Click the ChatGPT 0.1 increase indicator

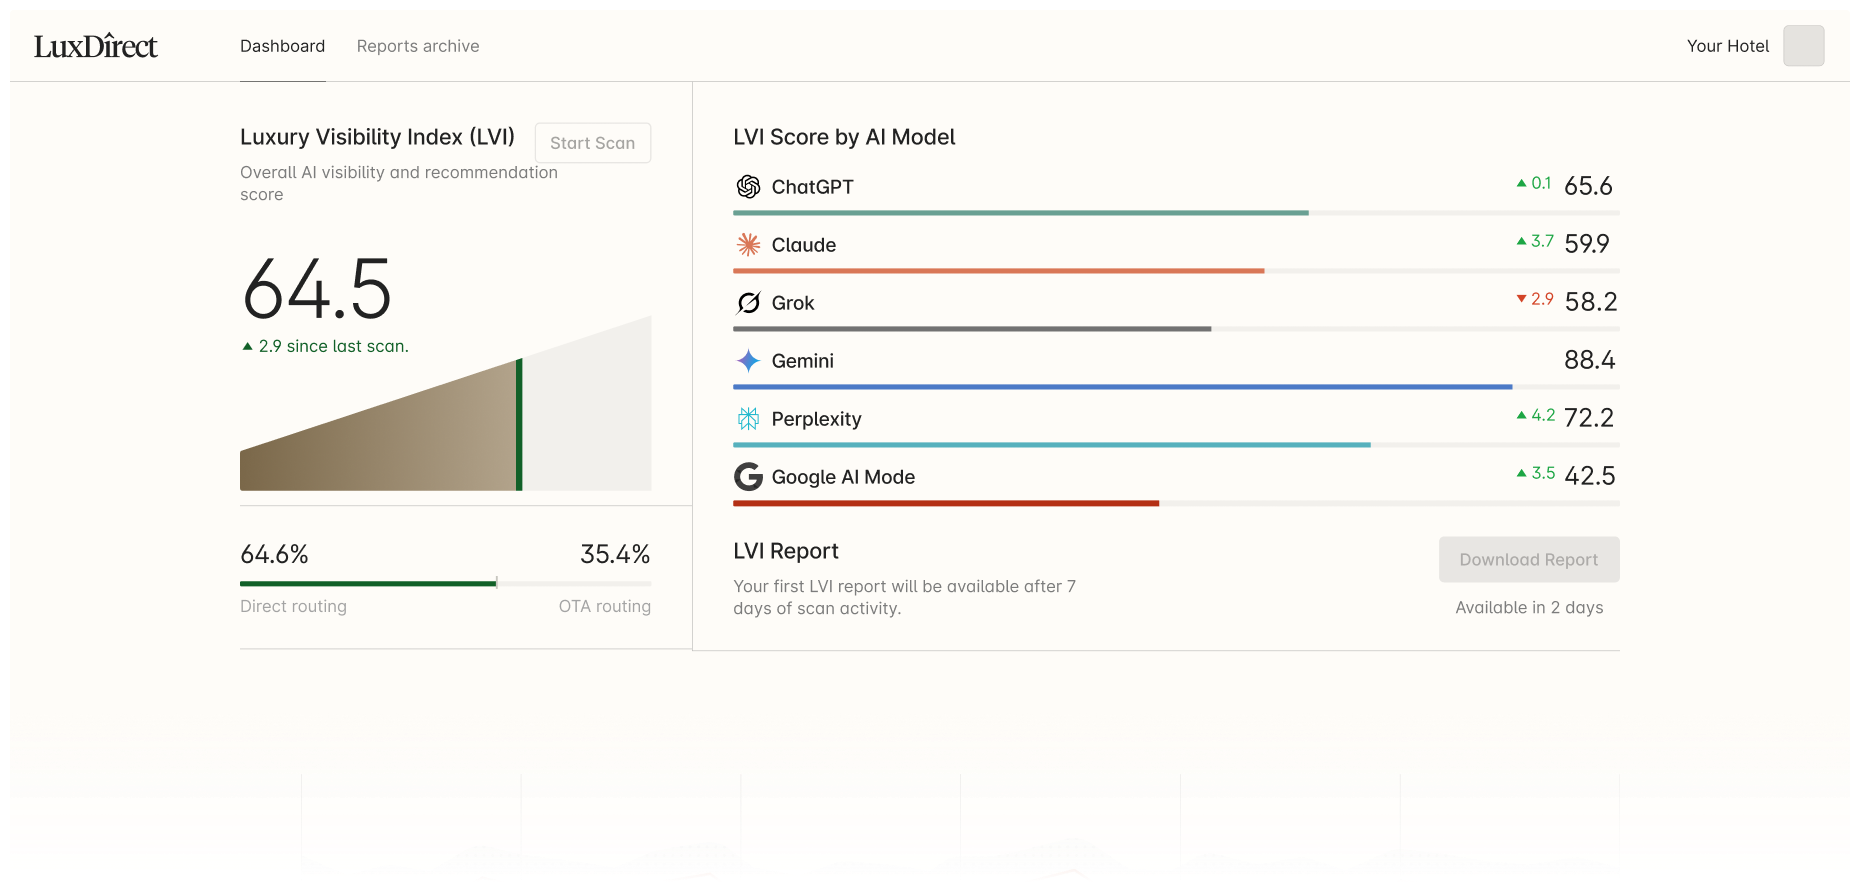click(1534, 183)
